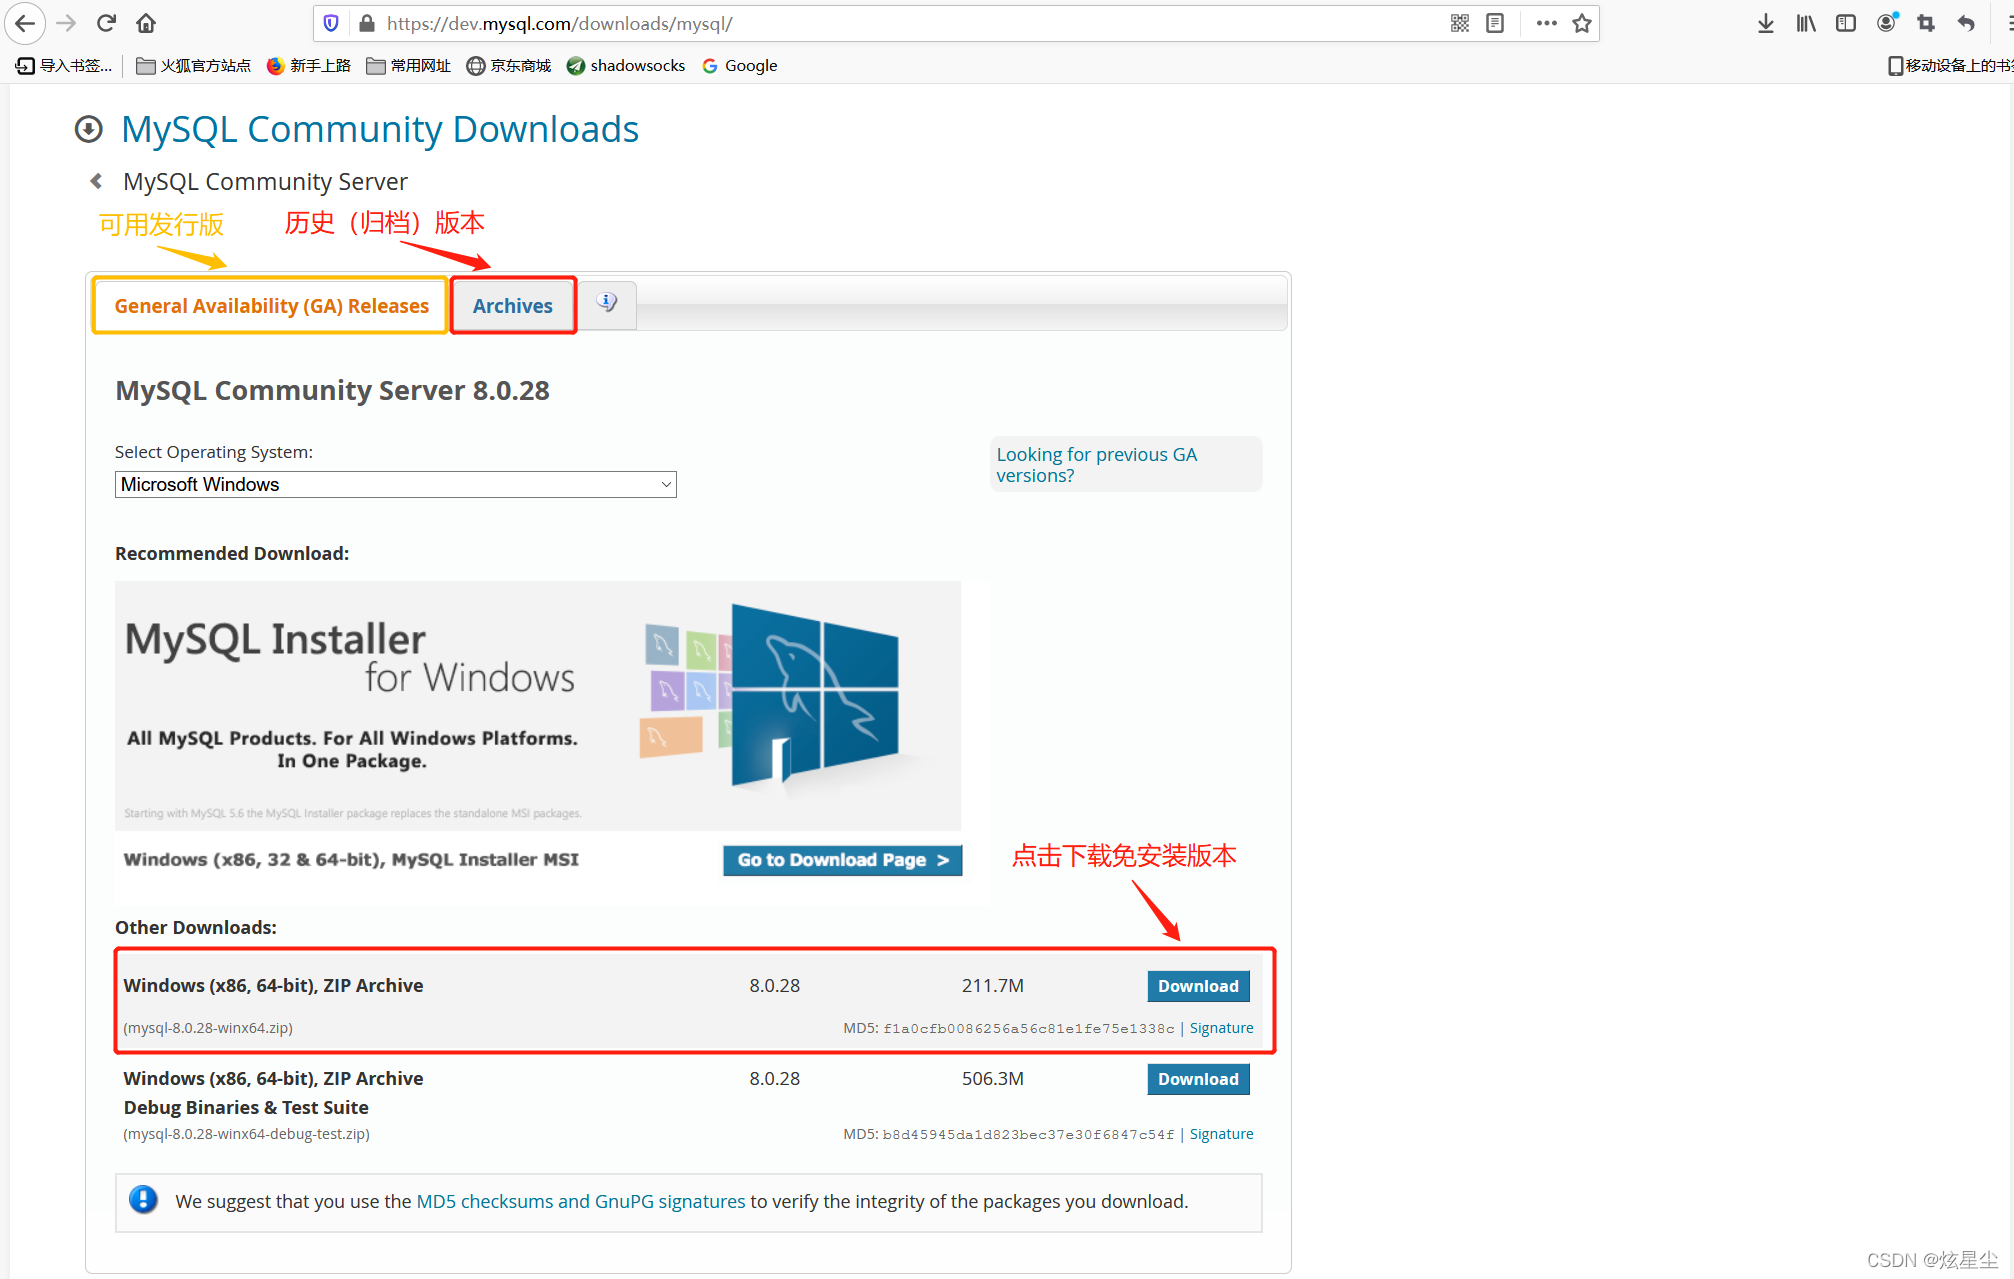2014x1279 pixels.
Task: Switch to the Archives tab
Action: point(513,306)
